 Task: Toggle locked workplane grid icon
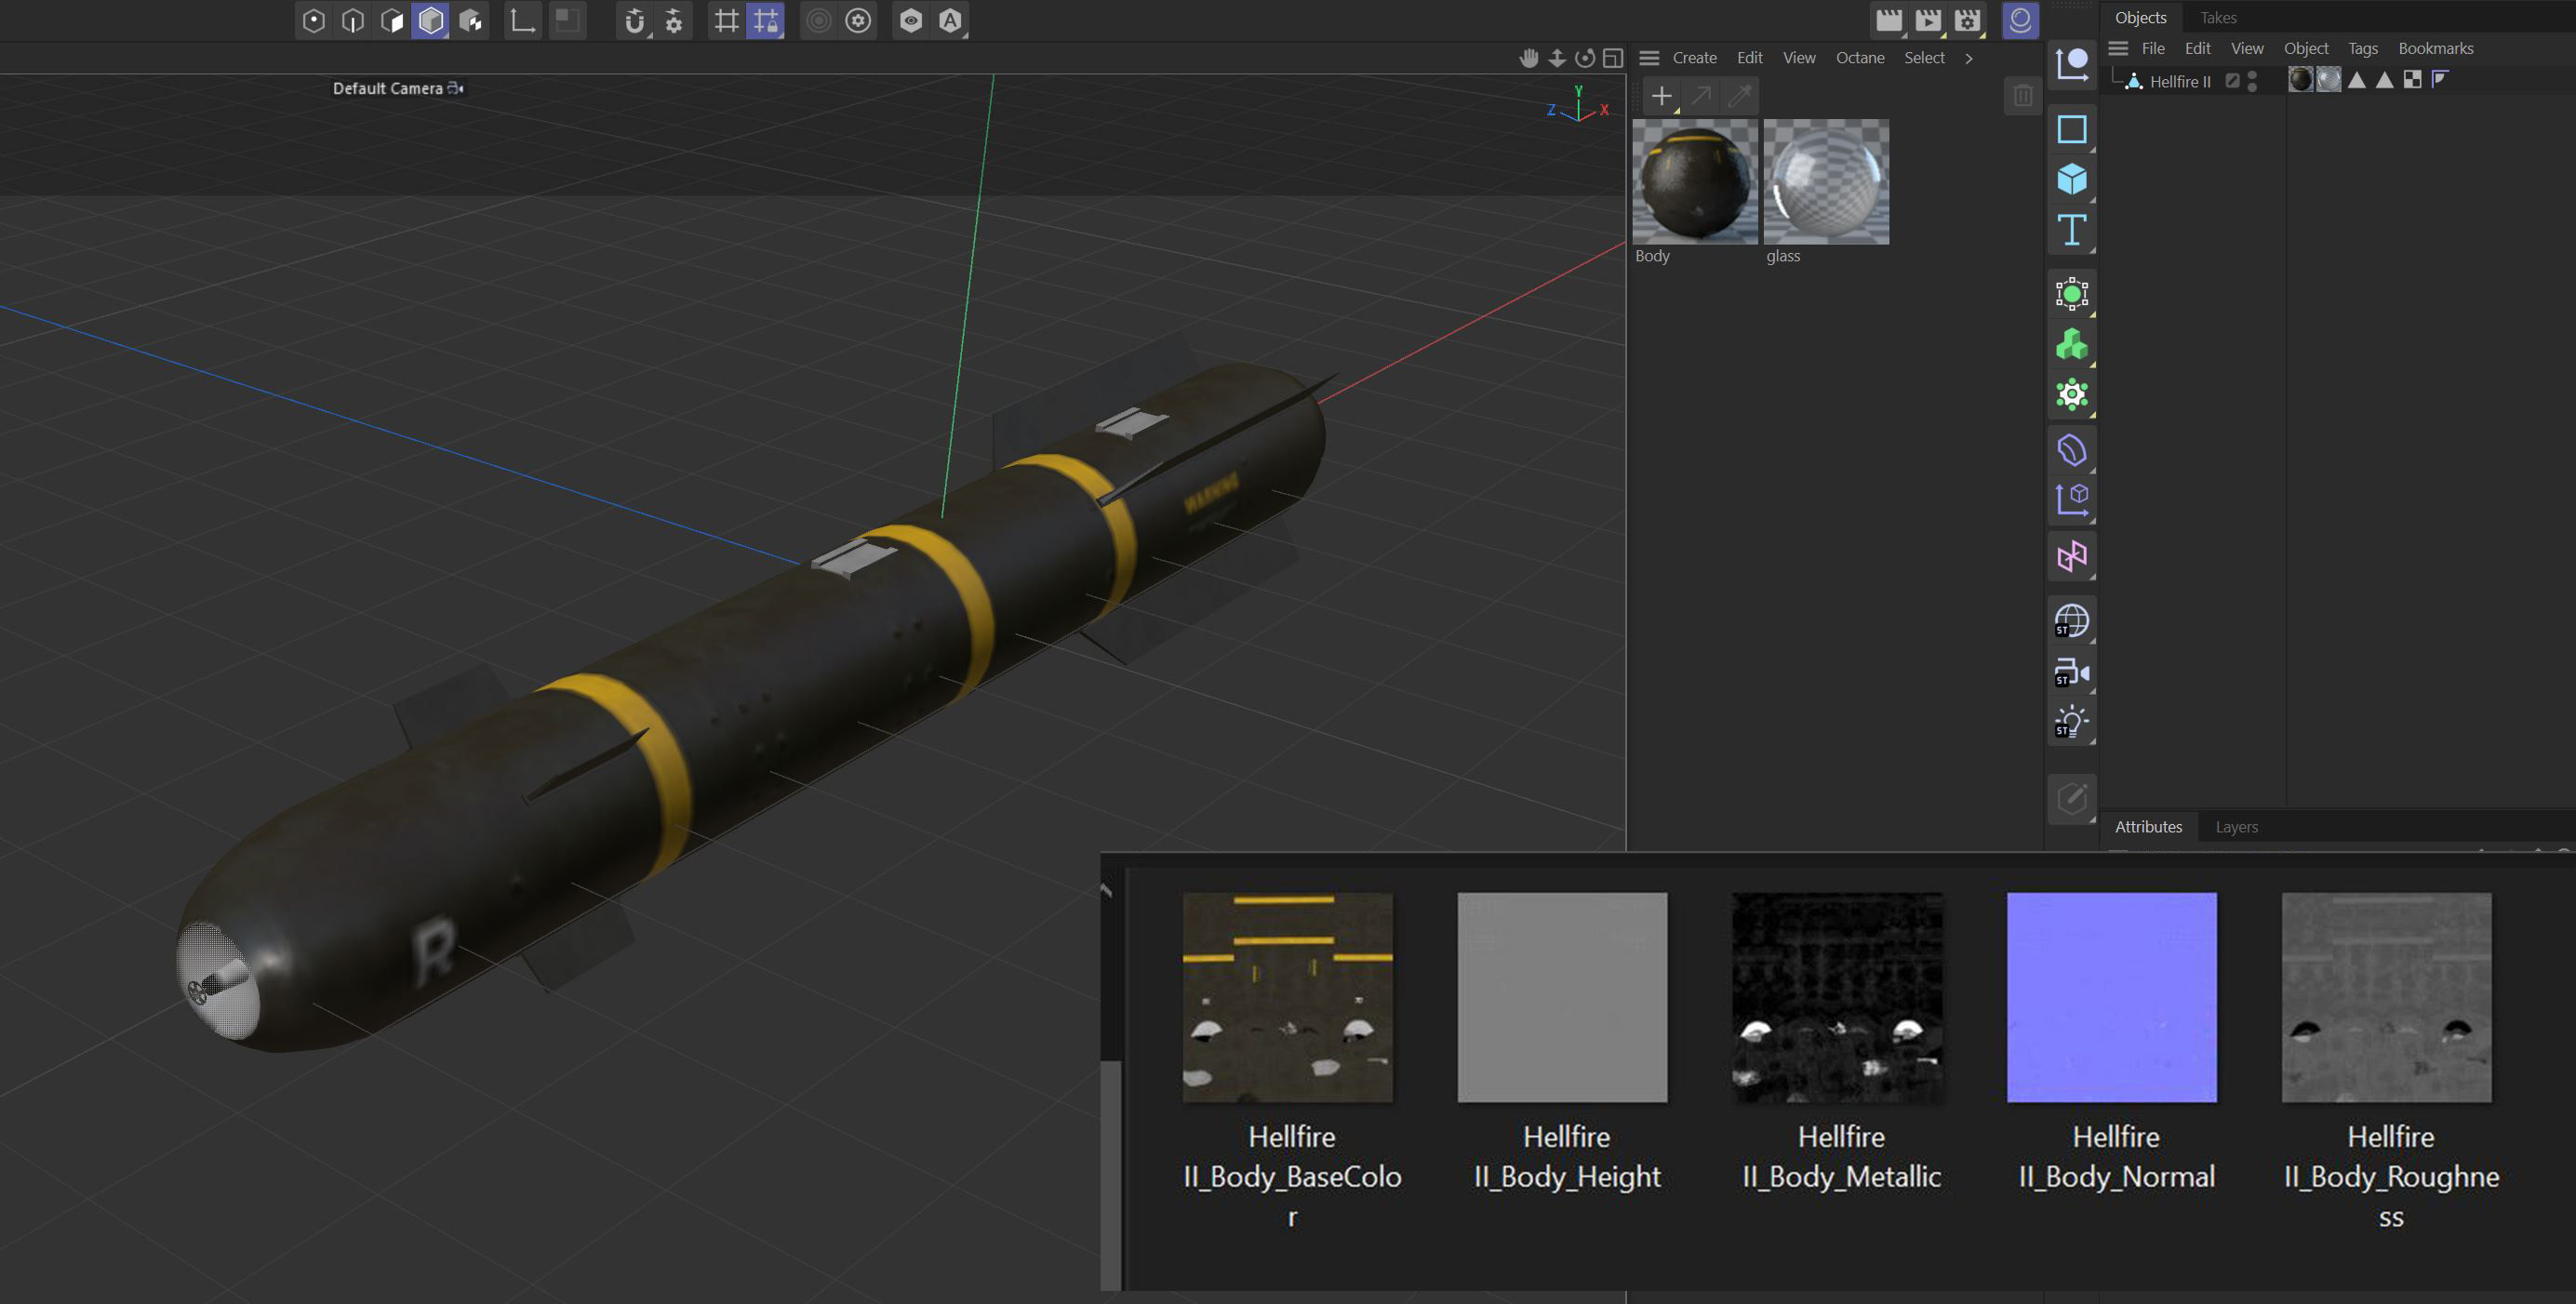pyautogui.click(x=766, y=21)
